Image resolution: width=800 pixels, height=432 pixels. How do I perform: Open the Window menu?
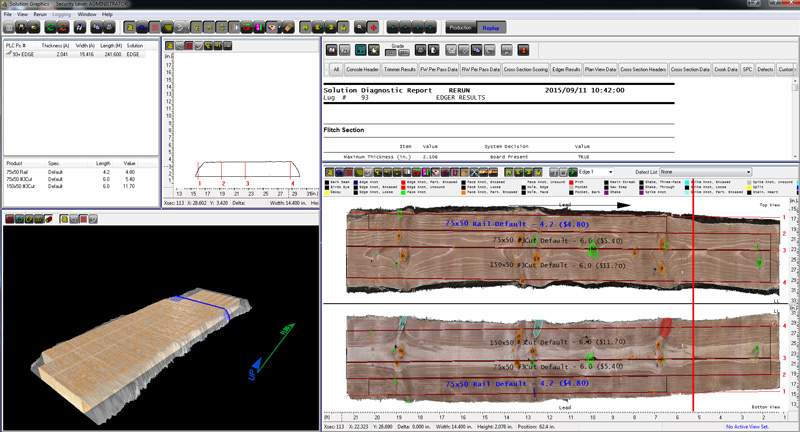pyautogui.click(x=87, y=14)
